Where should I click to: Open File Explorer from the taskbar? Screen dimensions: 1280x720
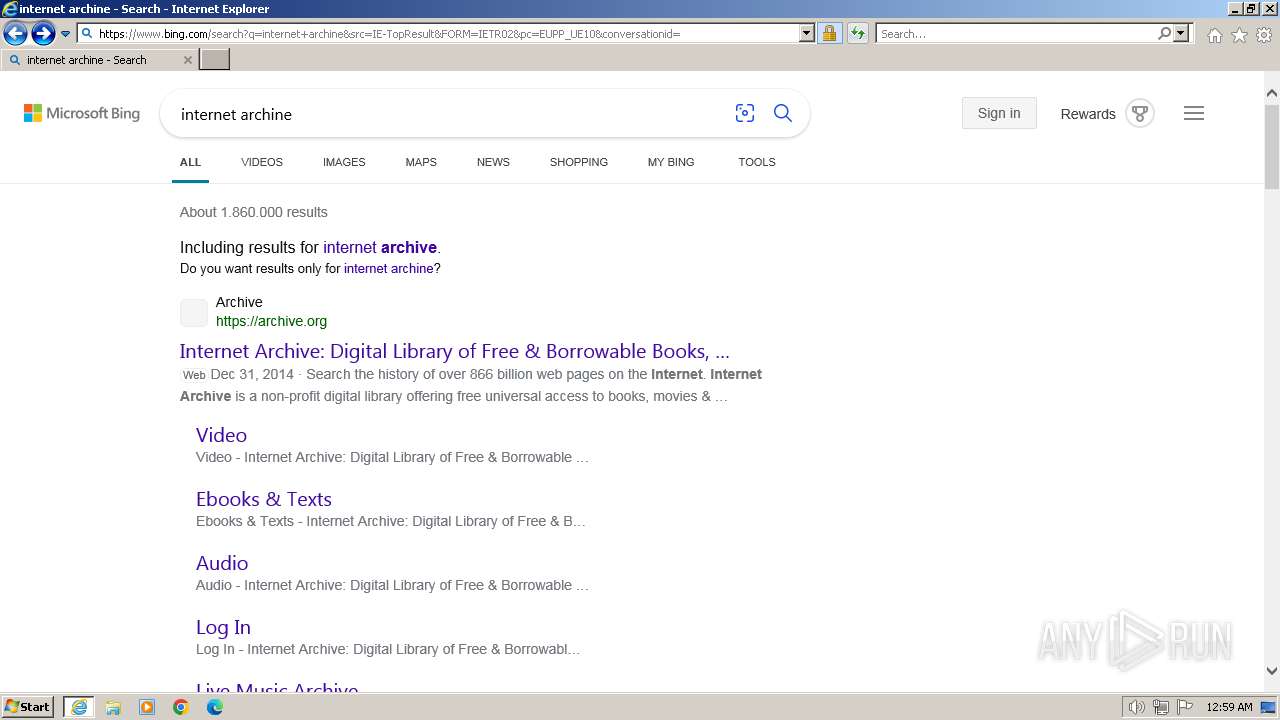pyautogui.click(x=113, y=707)
